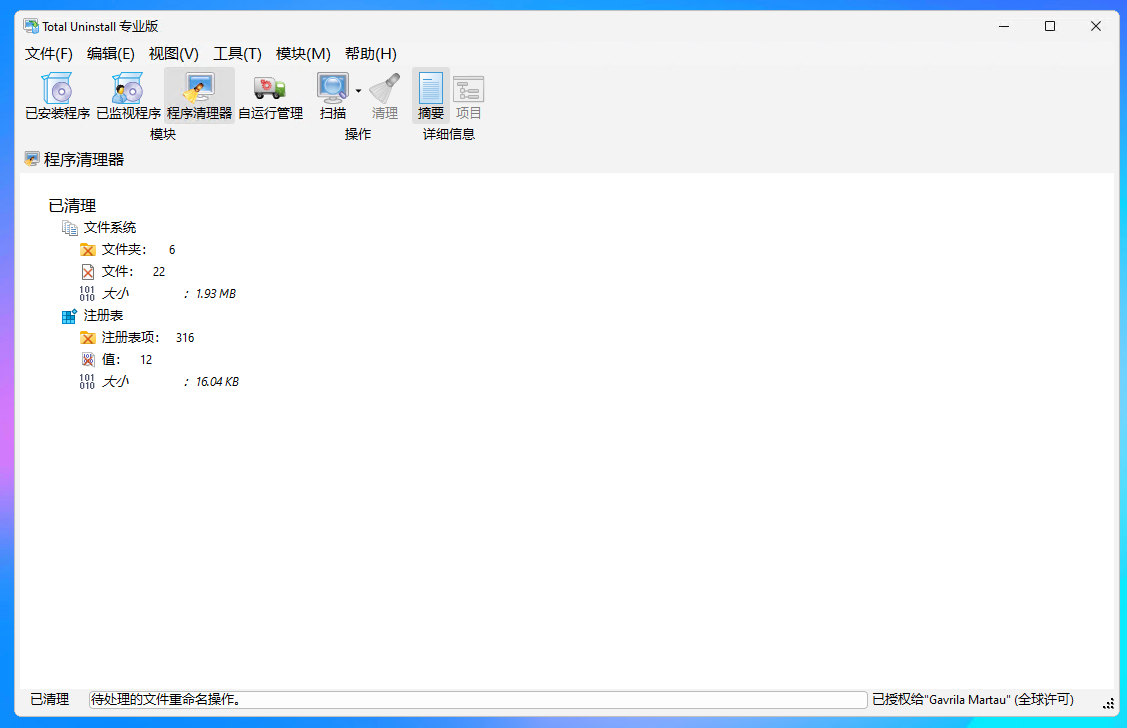
Task: Click the 注册表 registry icon
Action: (x=70, y=315)
